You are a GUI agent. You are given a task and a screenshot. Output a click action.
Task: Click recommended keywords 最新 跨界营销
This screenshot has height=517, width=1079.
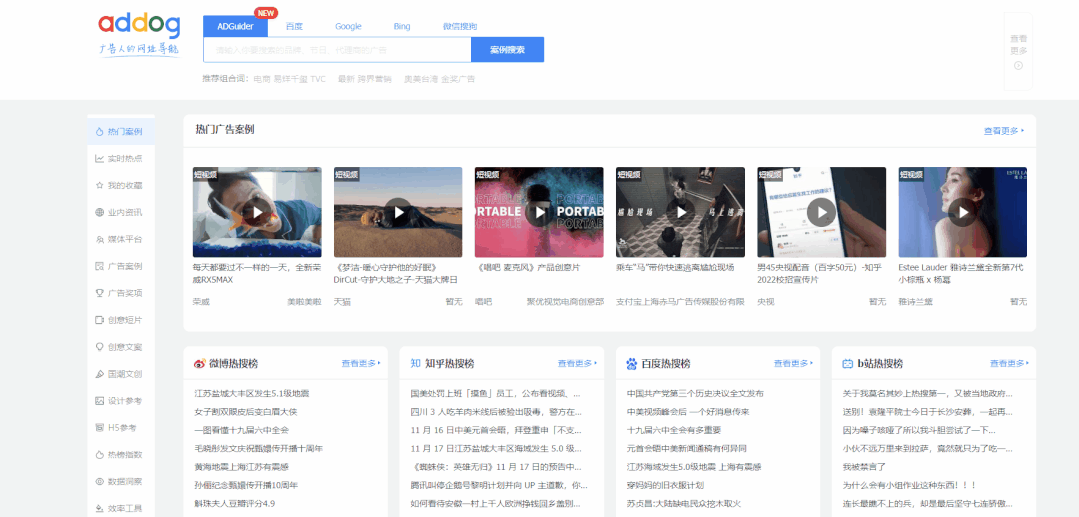(x=364, y=79)
